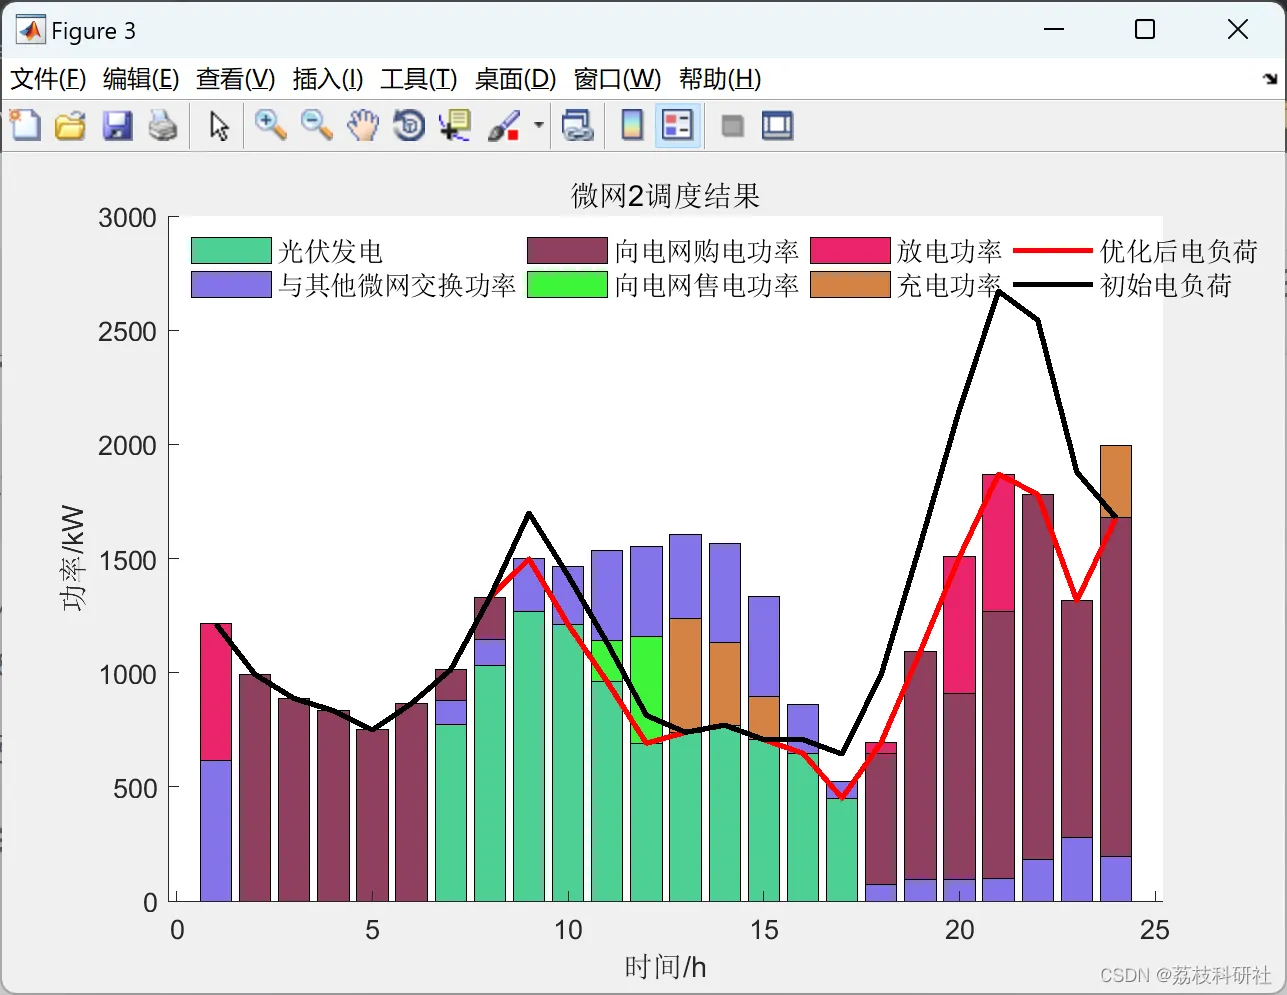Image resolution: width=1287 pixels, height=995 pixels.
Task: Click the legend text 优化后电负荷
Action: point(1179,251)
